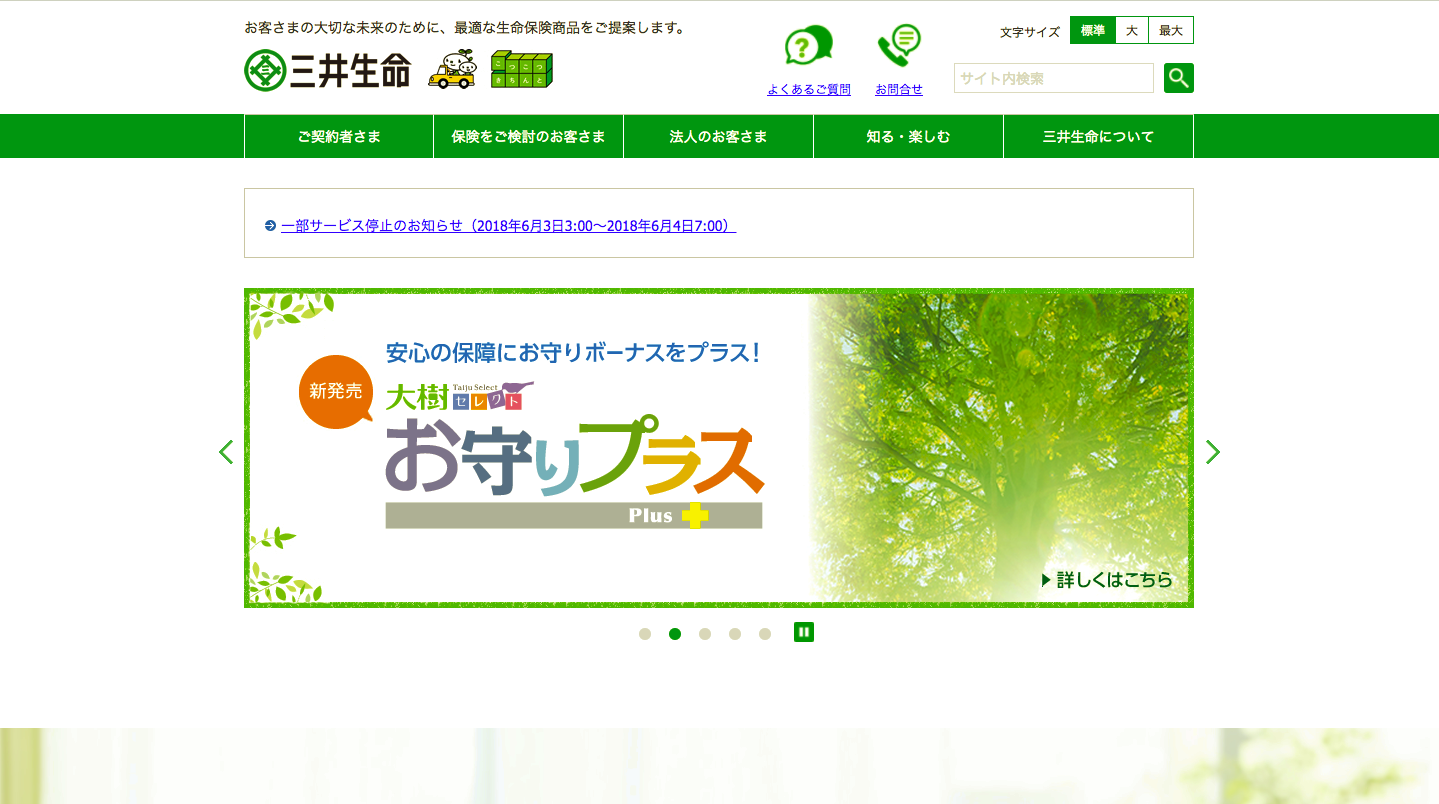This screenshot has height=804, width=1439.
Task: Click 詳しくはこちら on the banner
Action: point(1107,580)
